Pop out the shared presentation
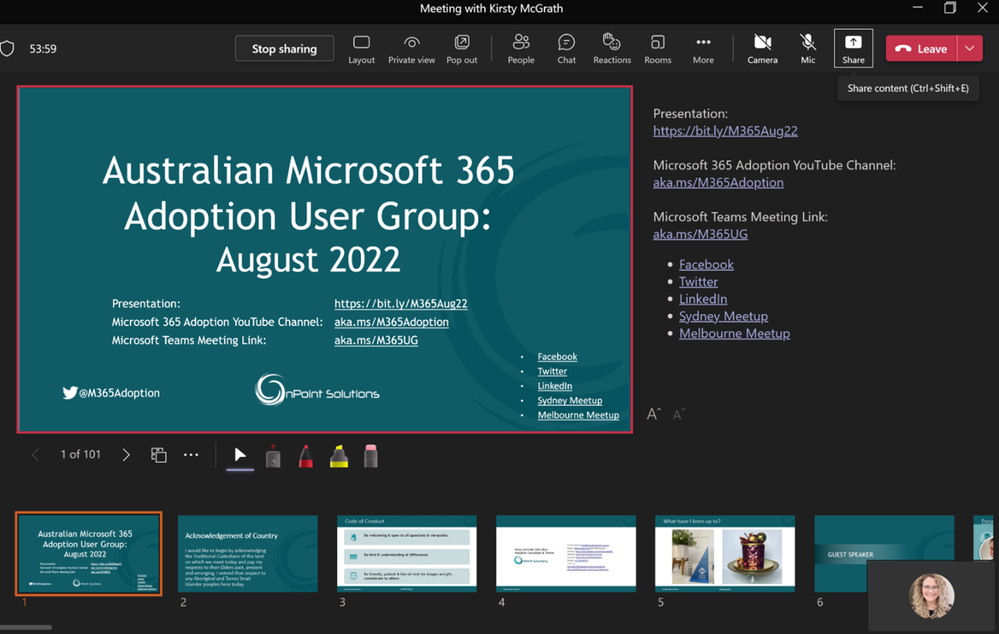999x634 pixels. coord(461,49)
